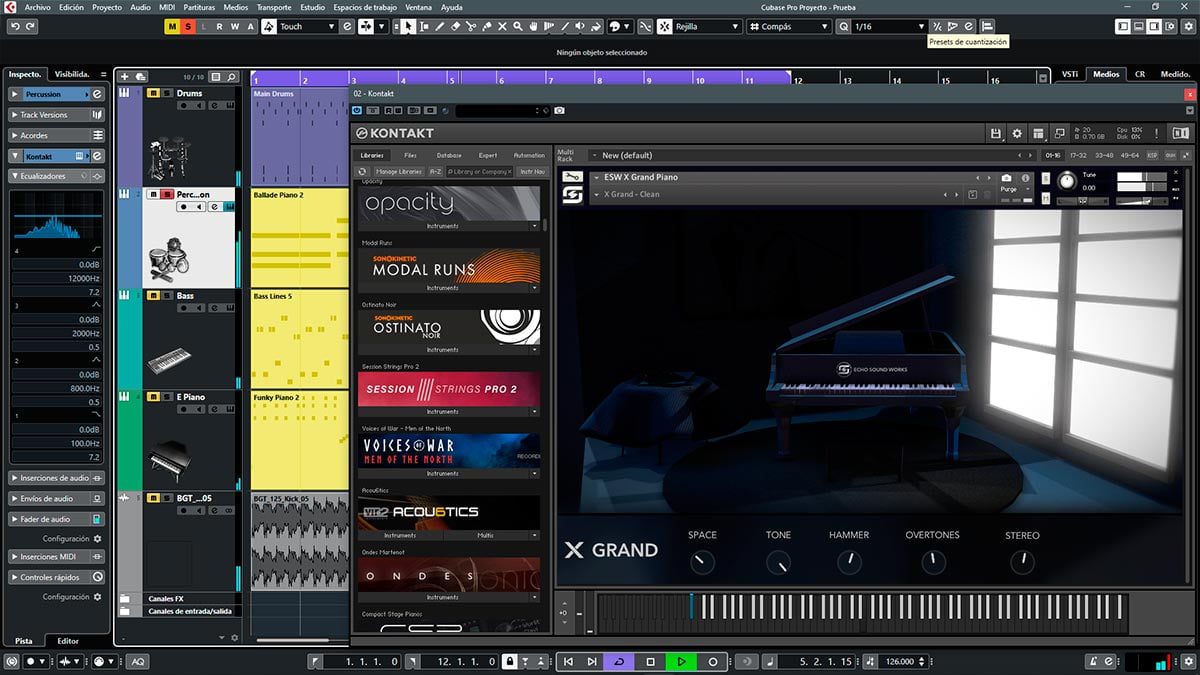Open the Proyecto menu
Screen dimensions: 1200x675
pyautogui.click(x=107, y=7)
